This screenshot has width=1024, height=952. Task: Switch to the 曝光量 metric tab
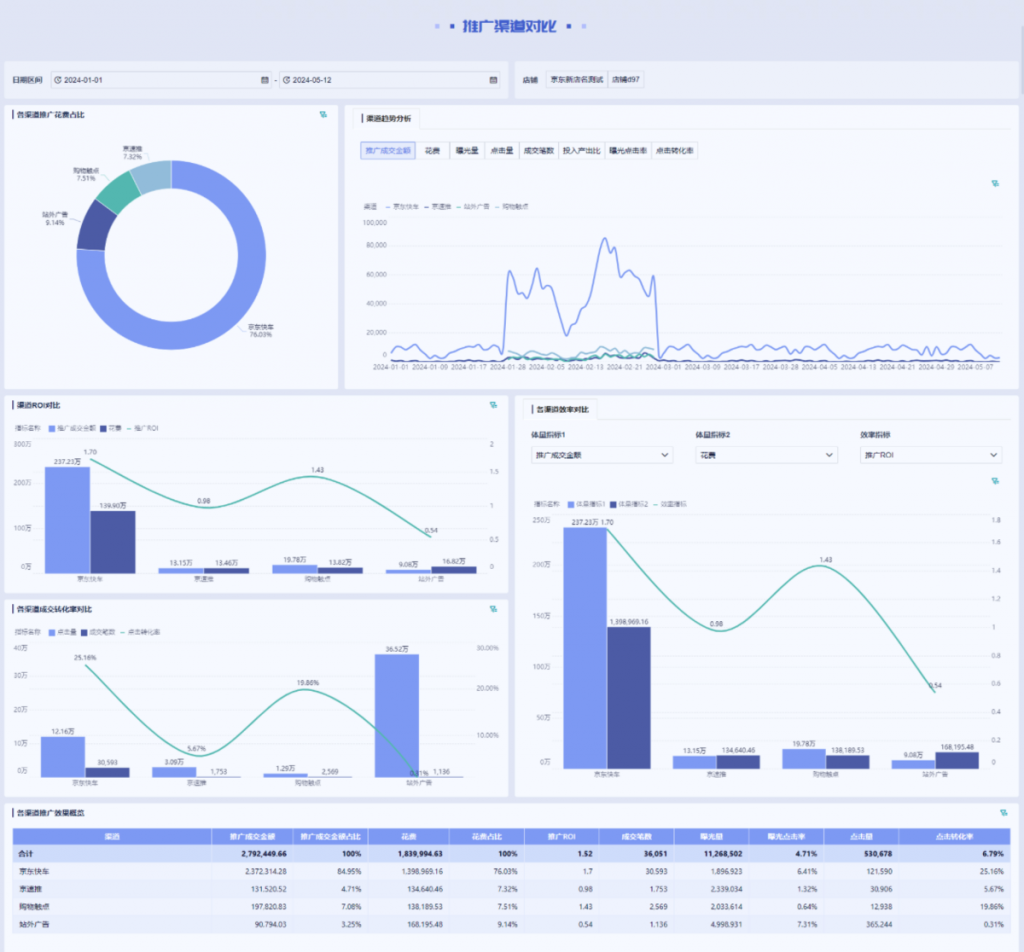pos(465,151)
